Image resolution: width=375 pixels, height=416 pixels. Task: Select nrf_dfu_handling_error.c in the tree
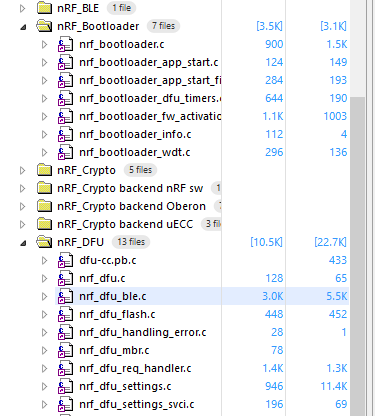pyautogui.click(x=143, y=332)
